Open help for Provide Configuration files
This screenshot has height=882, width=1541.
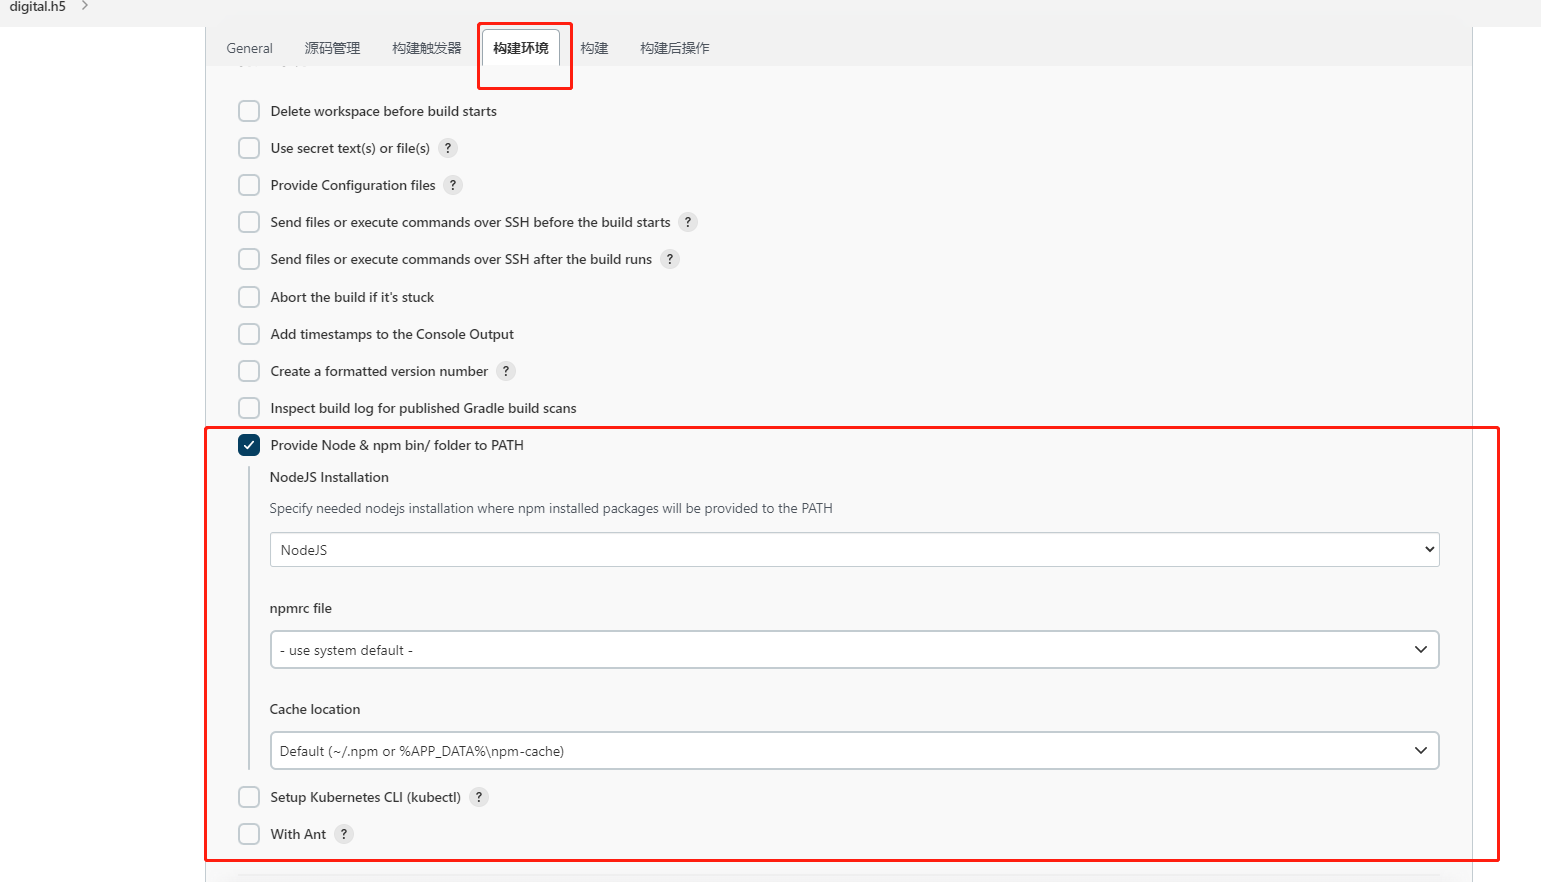pyautogui.click(x=453, y=185)
